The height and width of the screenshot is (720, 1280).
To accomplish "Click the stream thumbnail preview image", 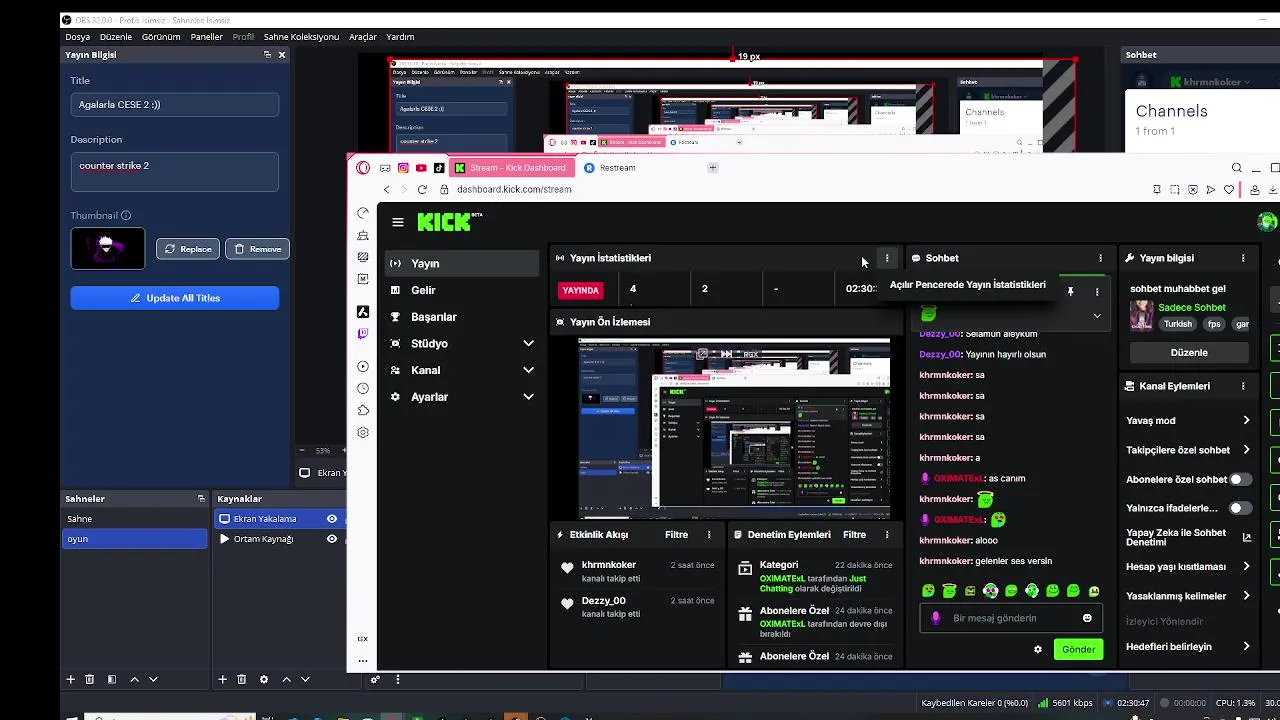I will 108,249.
